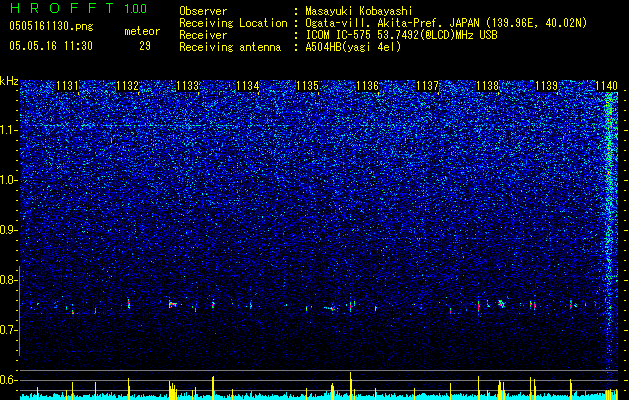Click the 0.9 frequency axis label
This screenshot has height=400, width=629.
click(7, 230)
